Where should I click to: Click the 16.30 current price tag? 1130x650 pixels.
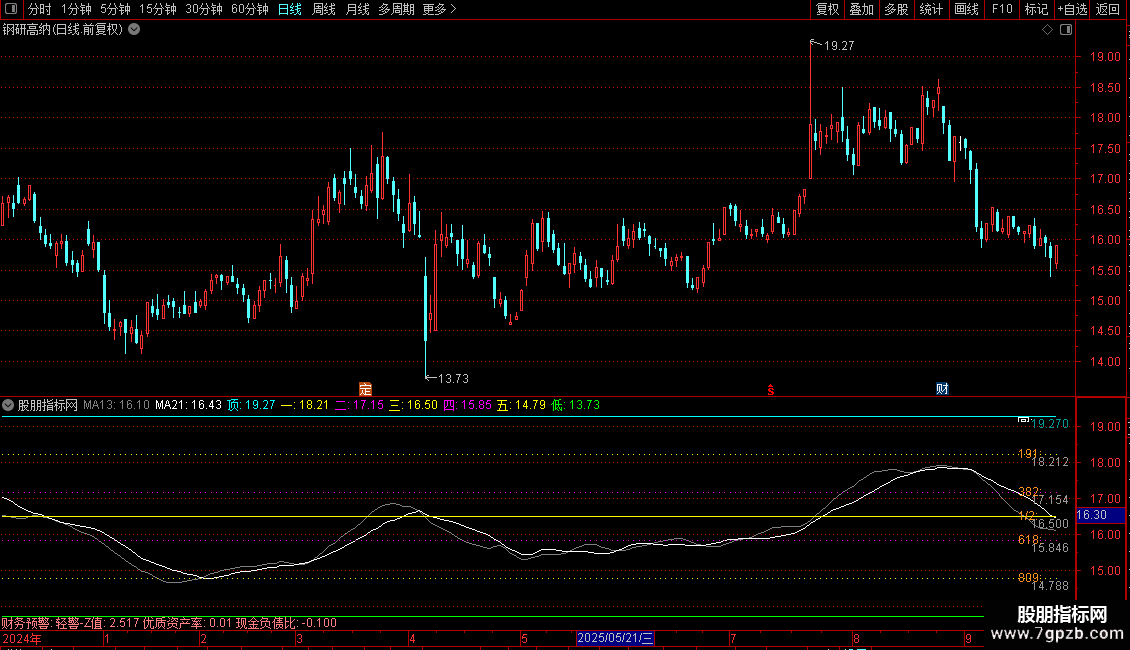click(1100, 515)
